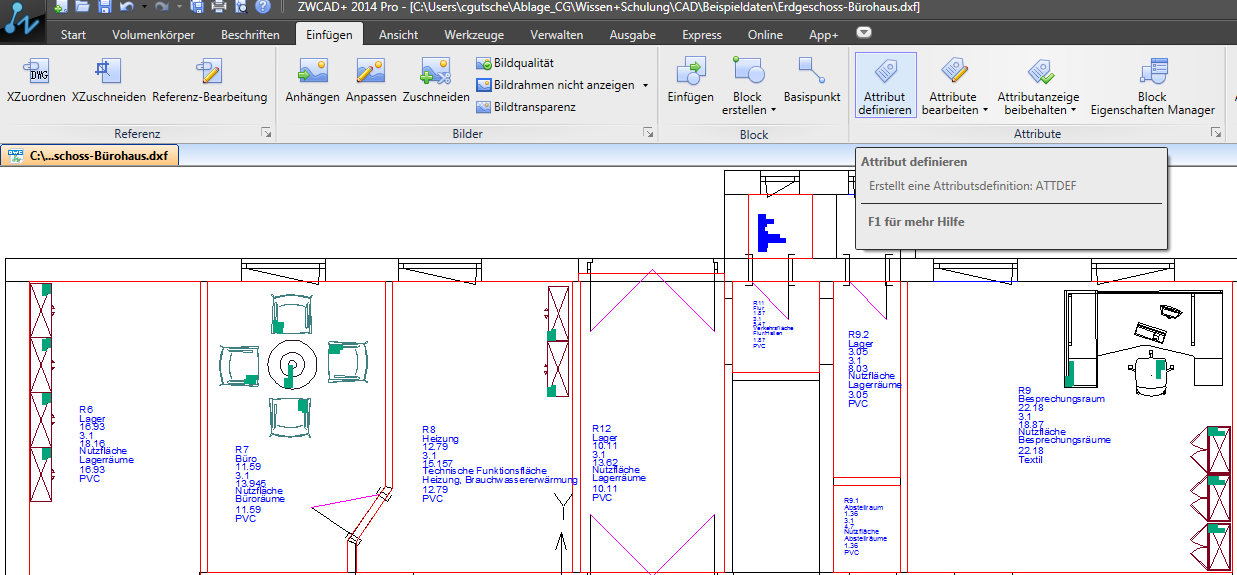Click the save icon in quick access toolbar
This screenshot has height=575, width=1237.
coord(105,8)
